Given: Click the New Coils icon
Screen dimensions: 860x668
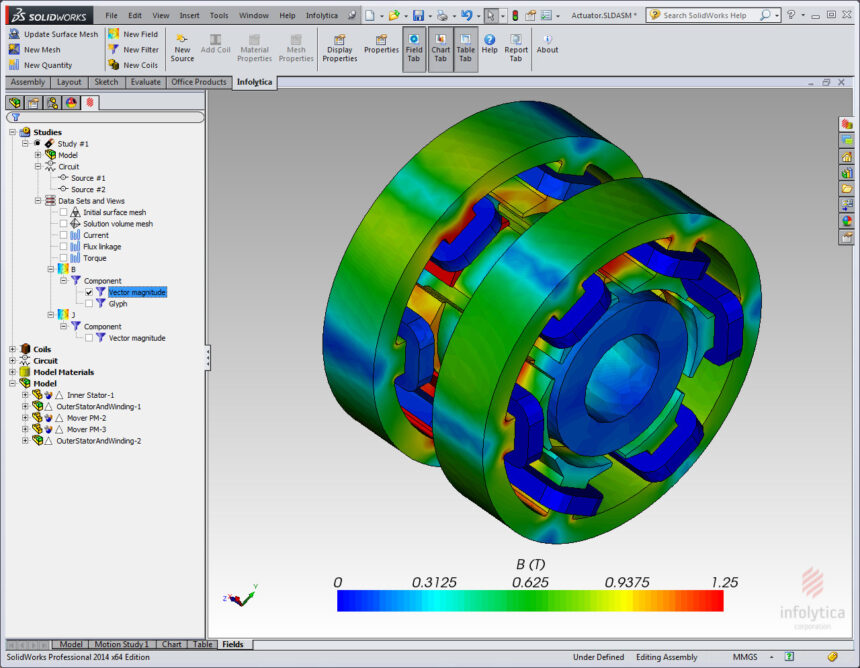Looking at the screenshot, I should click(114, 65).
